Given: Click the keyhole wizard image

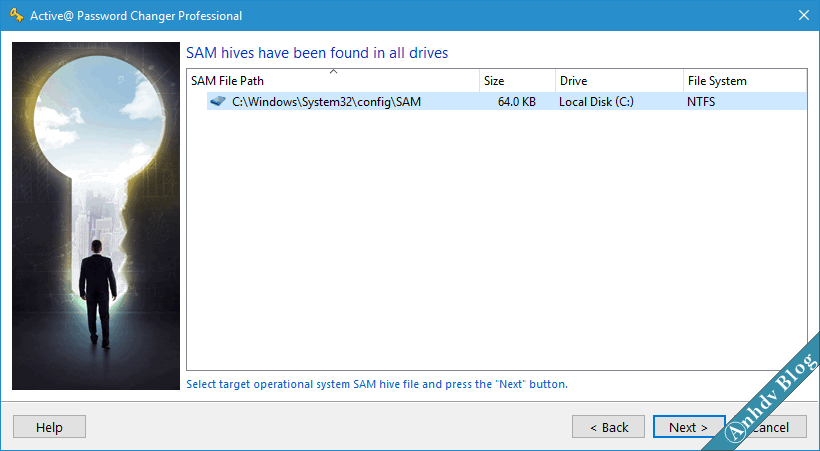Looking at the screenshot, I should click(x=96, y=216).
